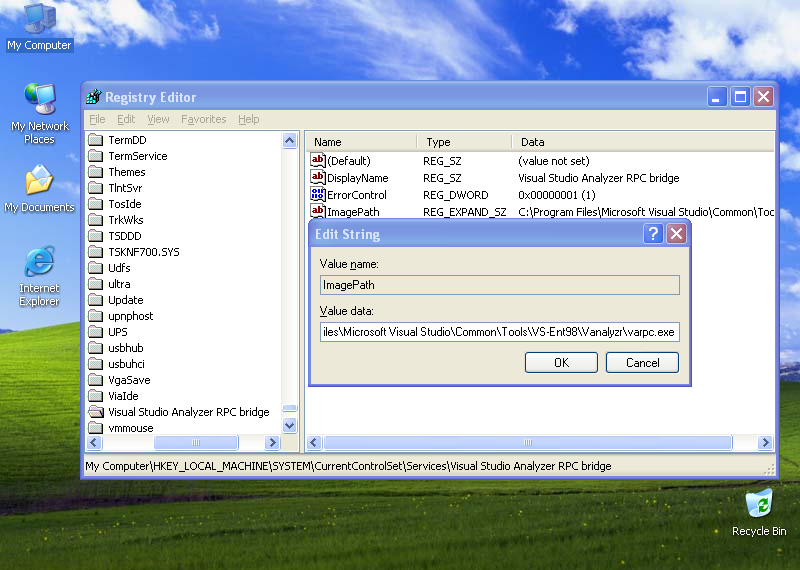Click the (Default) string value icon
Image resolution: width=800 pixels, height=570 pixels.
317,160
